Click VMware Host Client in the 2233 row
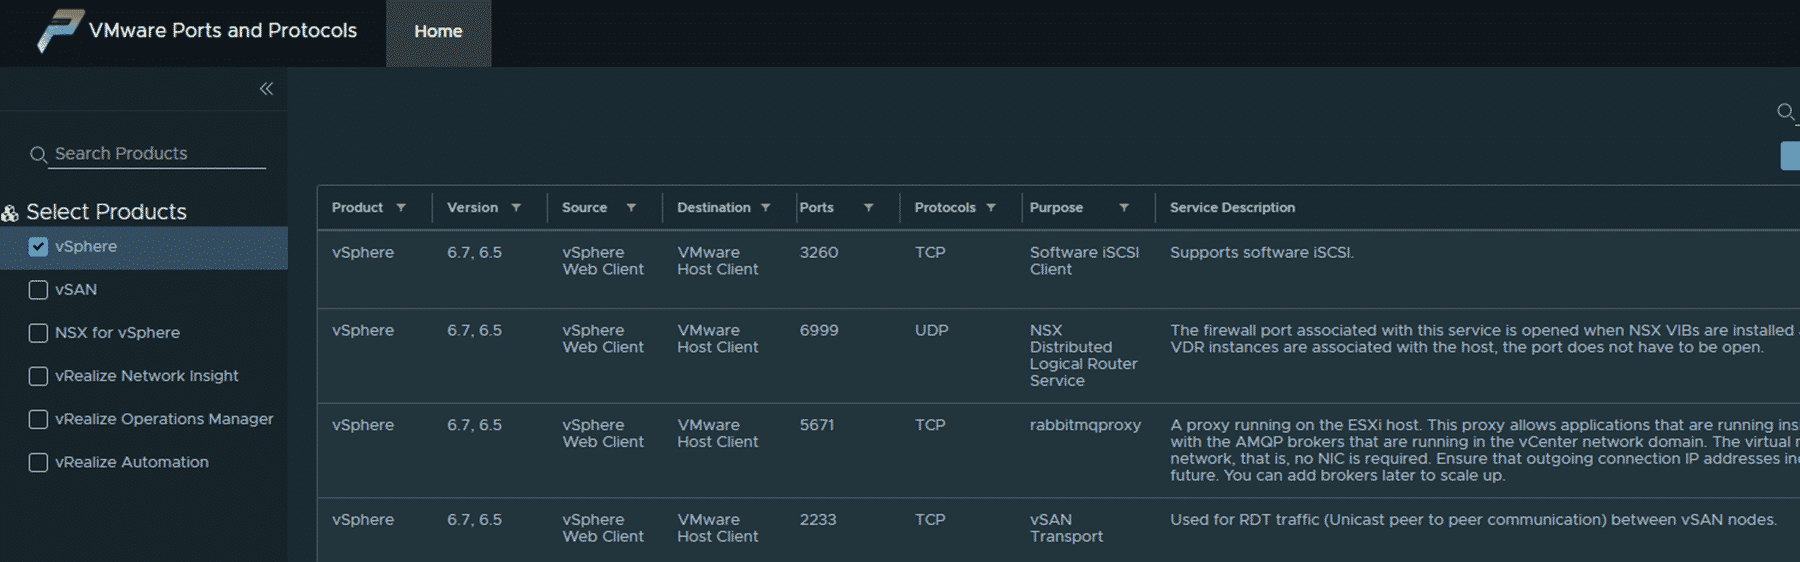This screenshot has width=1800, height=562. pos(717,529)
